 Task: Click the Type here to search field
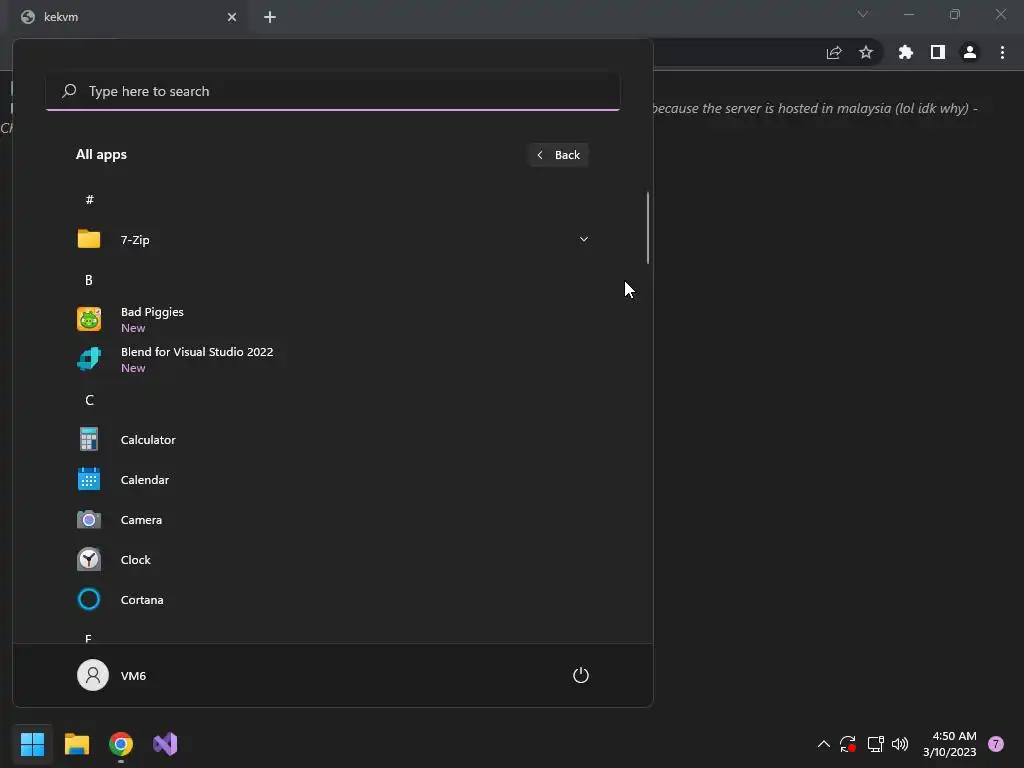[333, 91]
